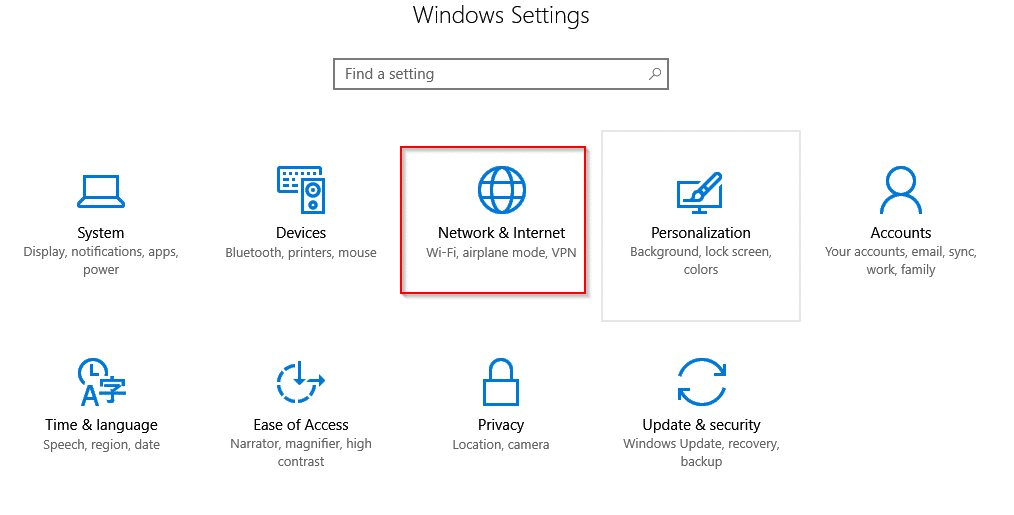This screenshot has width=1014, height=515.
Task: Click the Update & security refresh arrows icon
Action: 702,382
